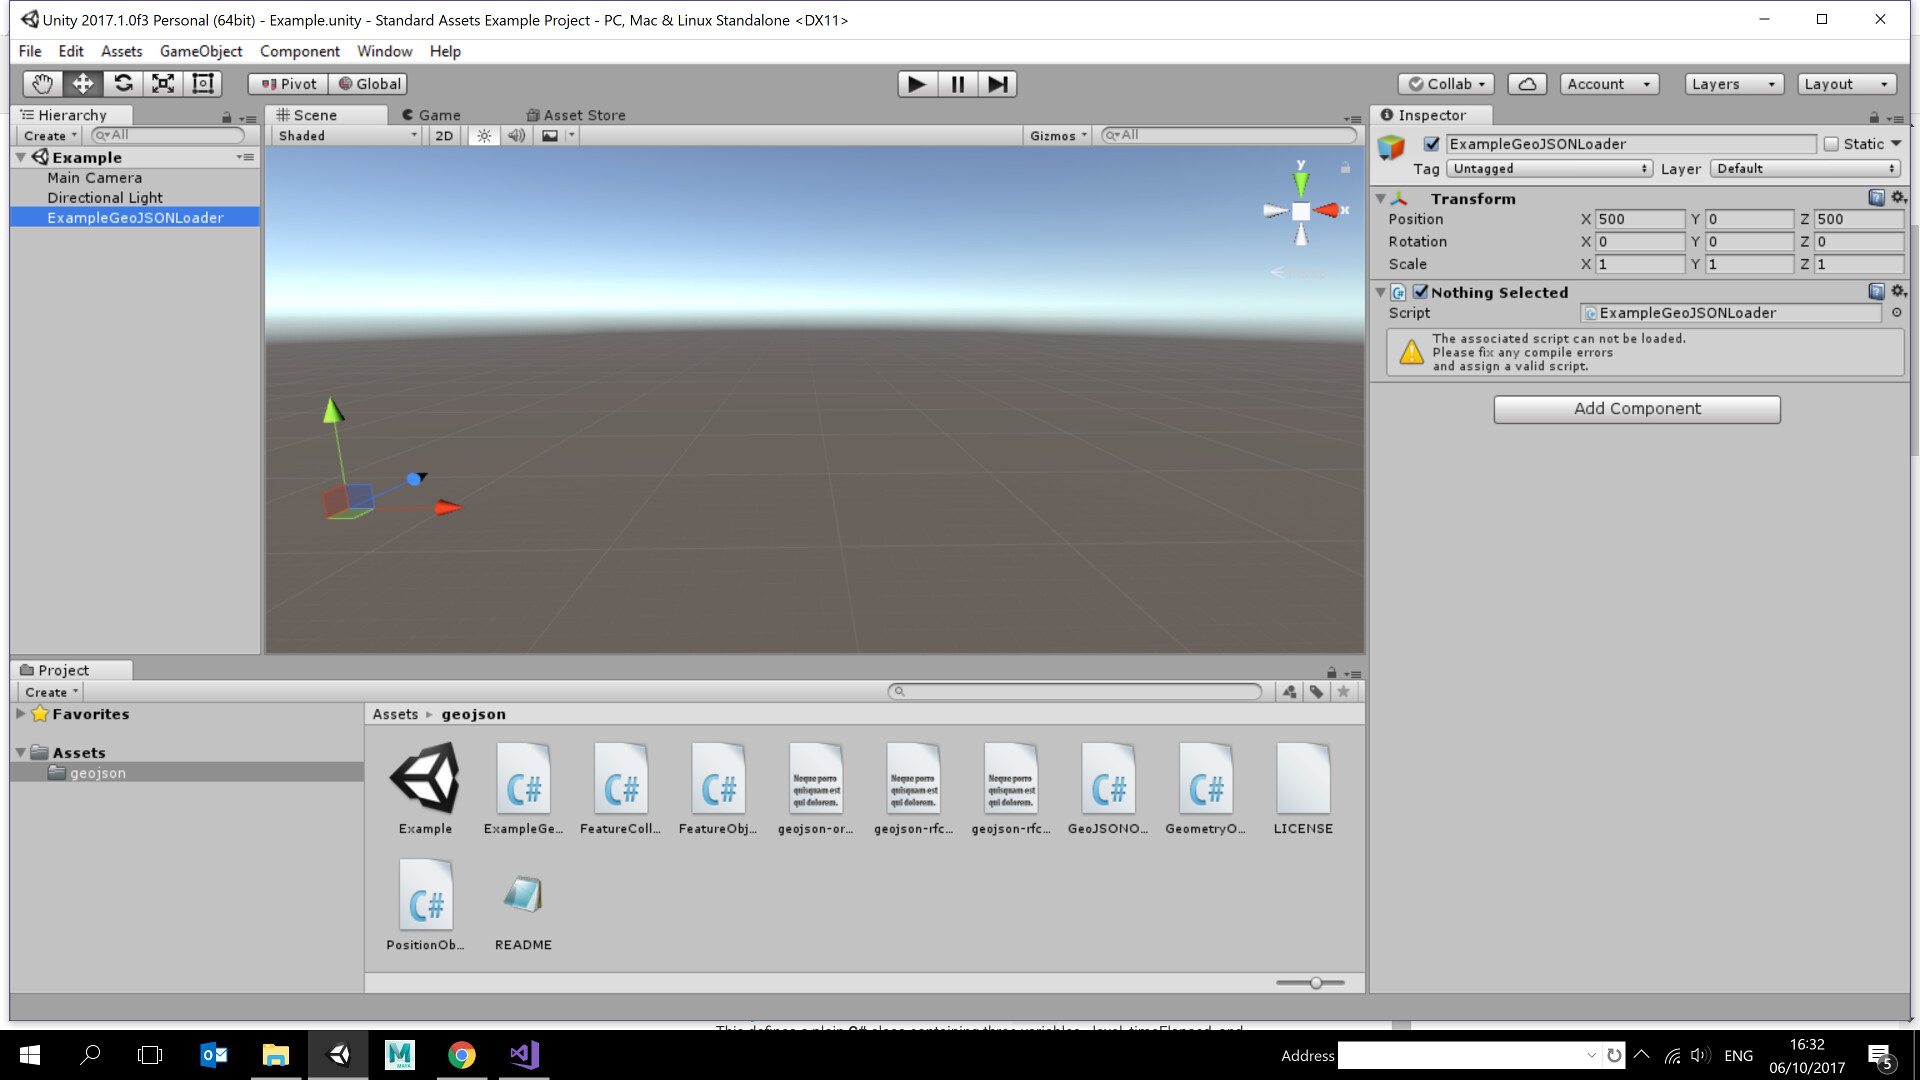Toggle 2D view mode in Scene
The image size is (1920, 1080).
pyautogui.click(x=443, y=135)
